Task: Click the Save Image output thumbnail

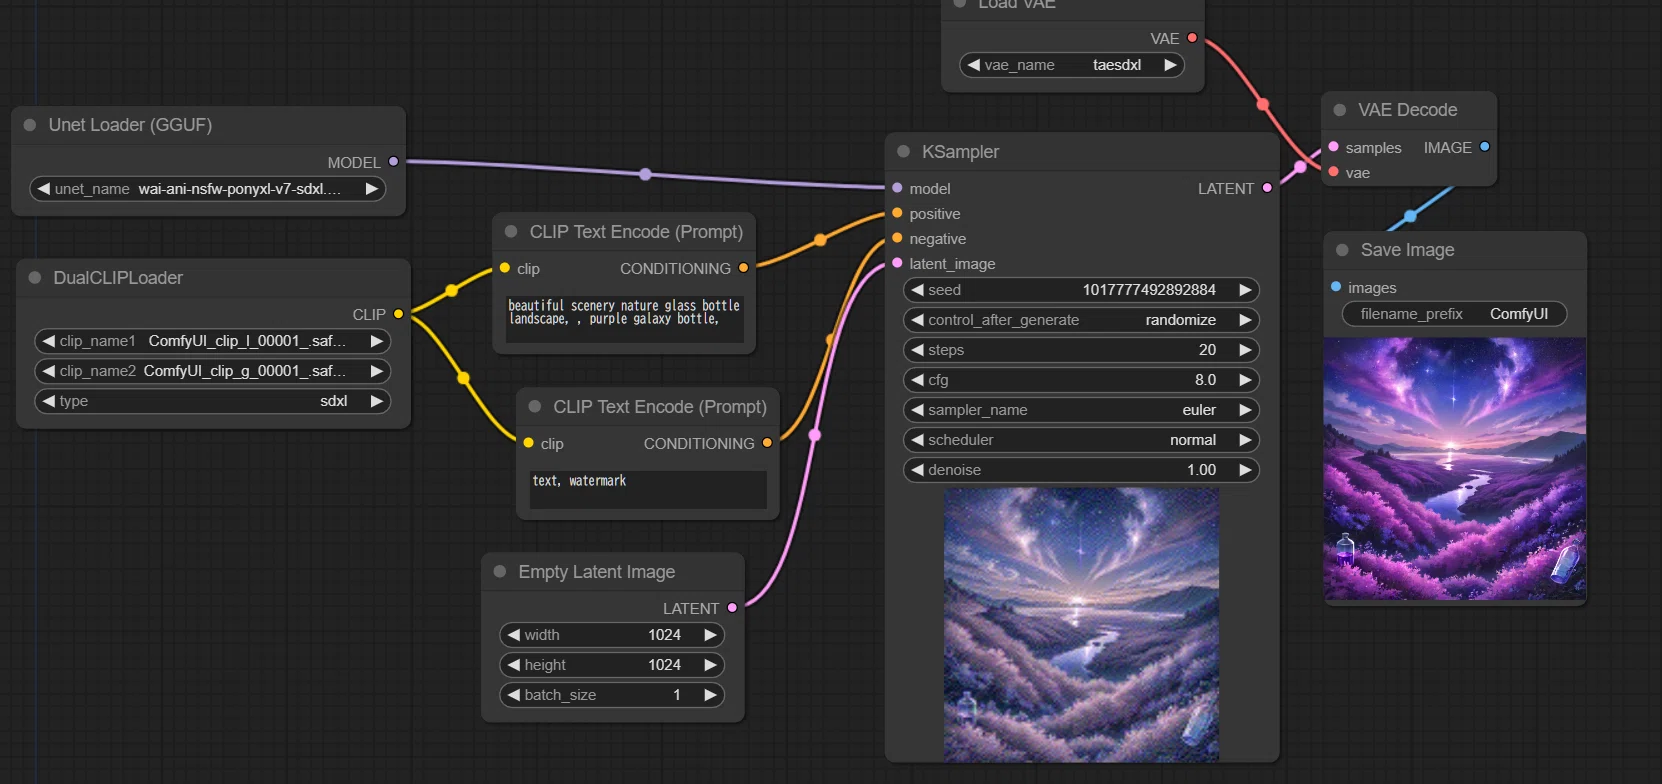Action: pyautogui.click(x=1455, y=469)
